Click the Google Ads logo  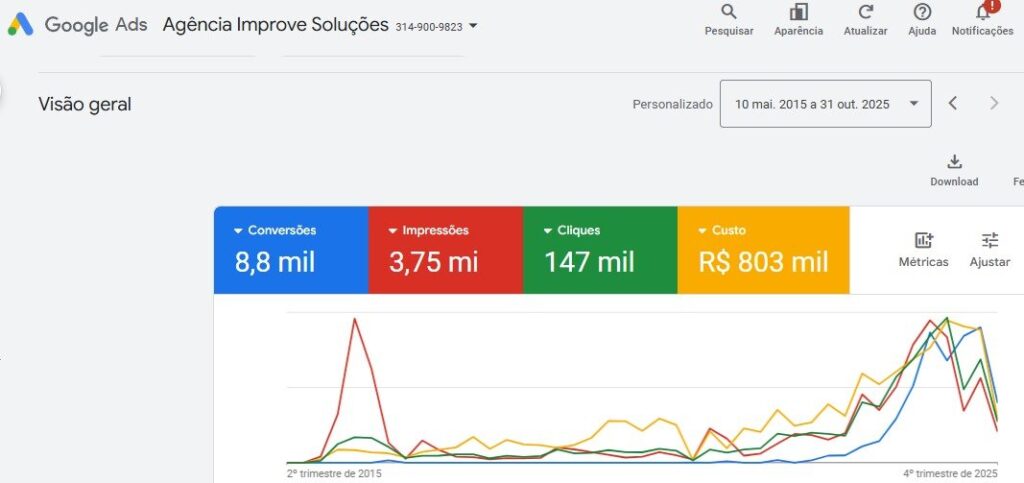[20, 25]
